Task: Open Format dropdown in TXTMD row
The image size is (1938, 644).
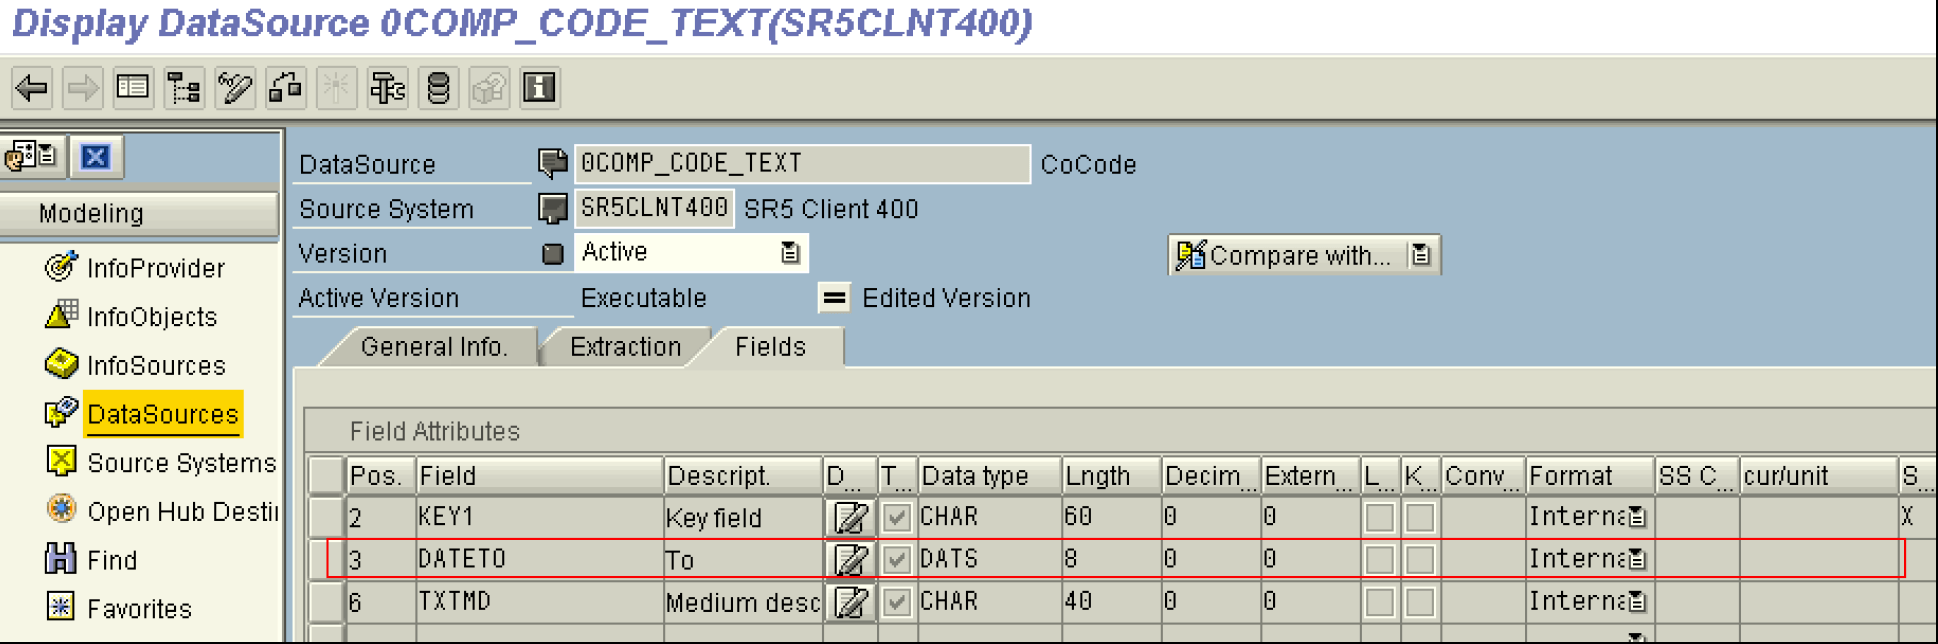Action: click(x=1636, y=601)
